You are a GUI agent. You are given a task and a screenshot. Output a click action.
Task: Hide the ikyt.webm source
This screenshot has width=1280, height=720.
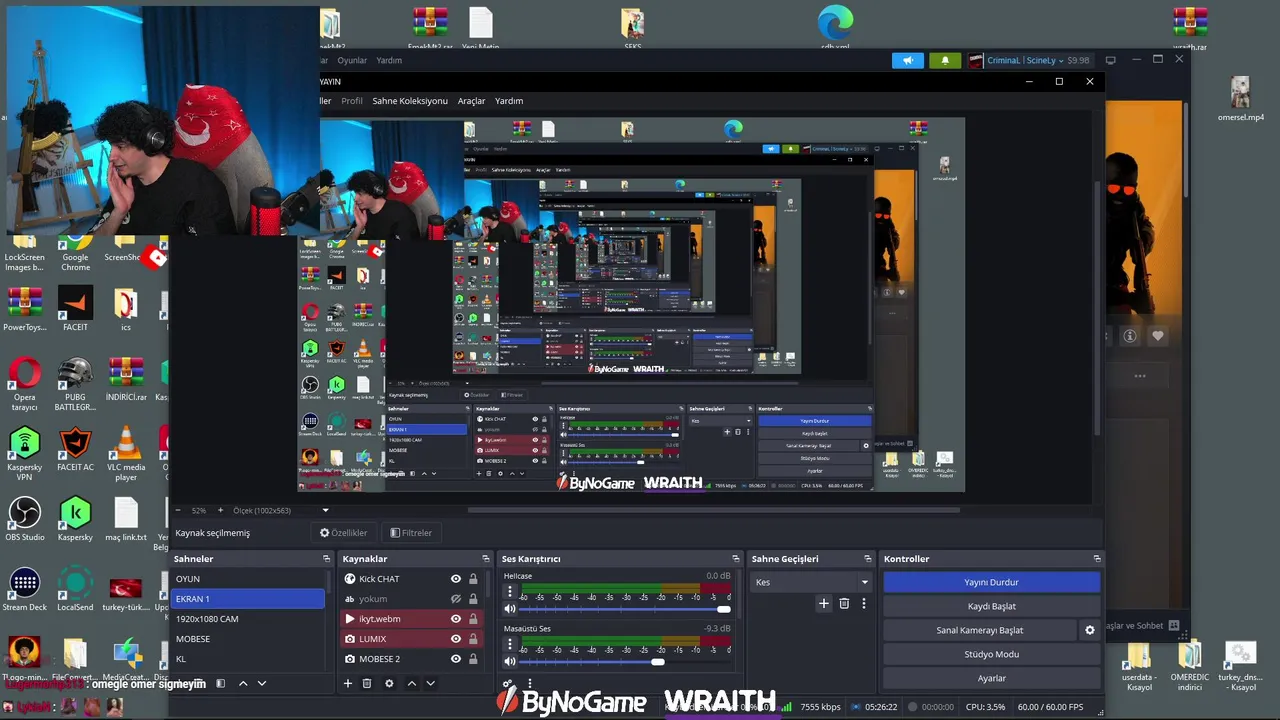pyautogui.click(x=456, y=619)
